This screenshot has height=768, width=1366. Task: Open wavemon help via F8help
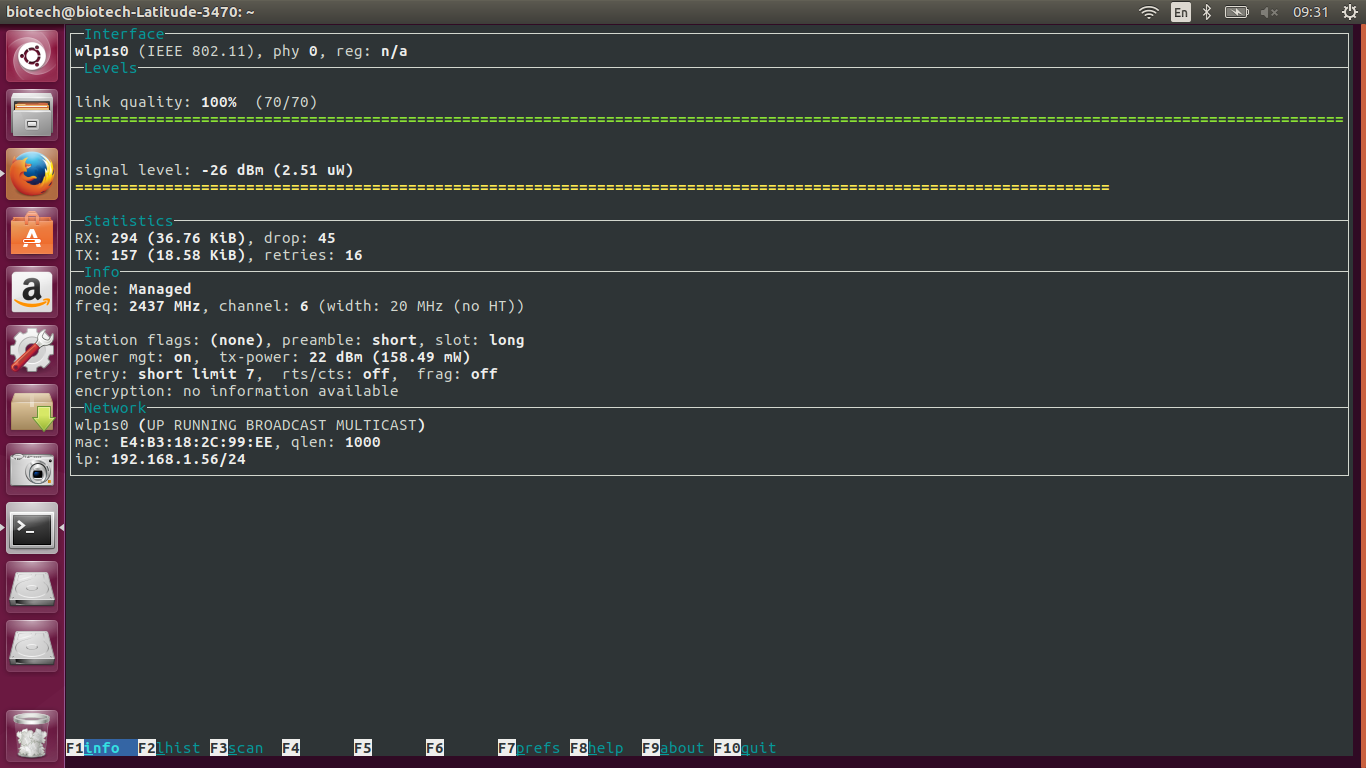(597, 747)
